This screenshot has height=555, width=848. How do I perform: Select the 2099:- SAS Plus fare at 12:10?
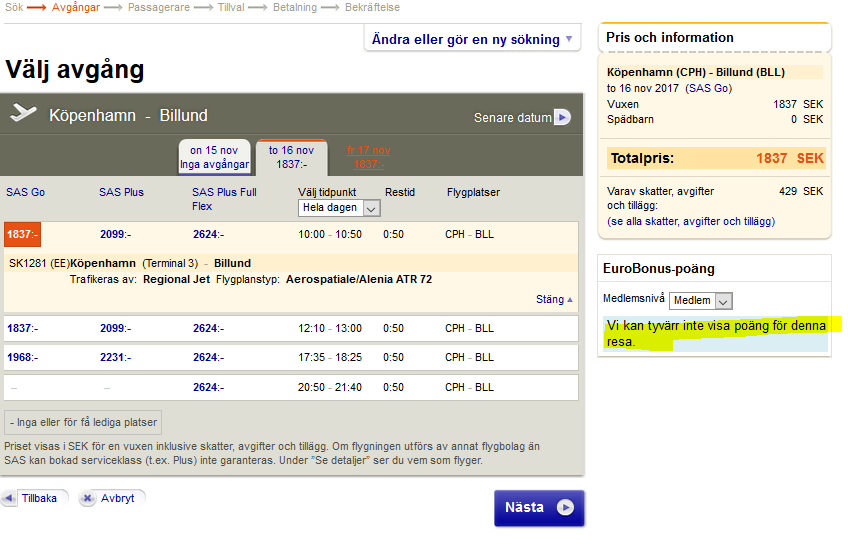[x=115, y=328]
